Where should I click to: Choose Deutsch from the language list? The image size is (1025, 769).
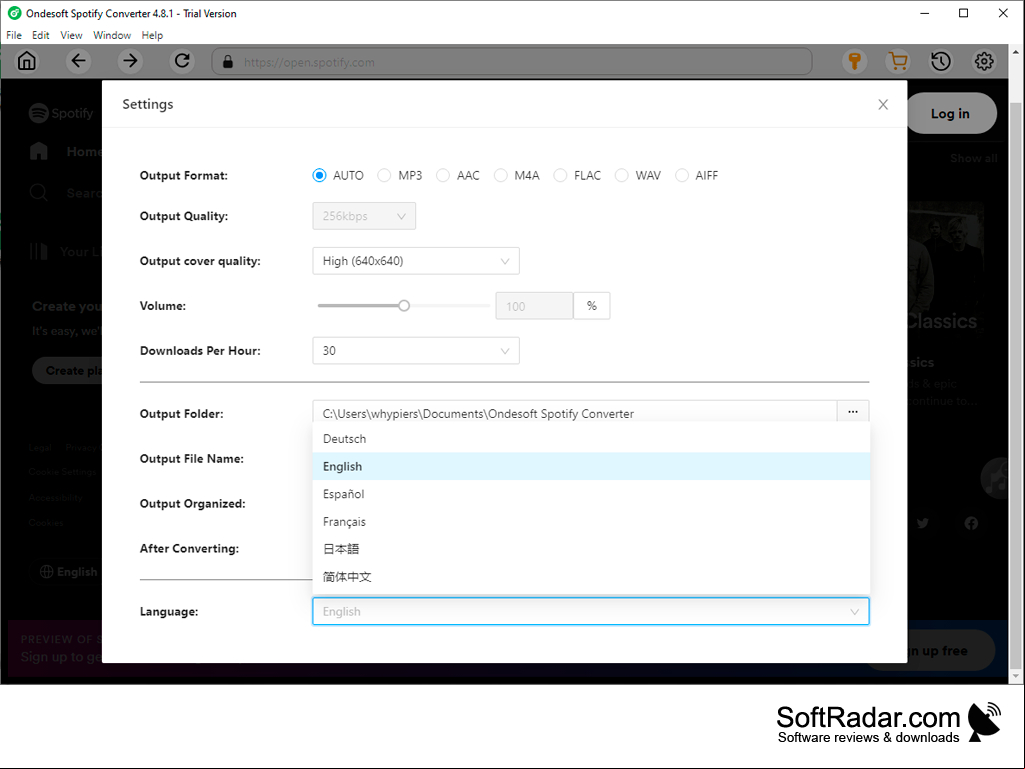(x=591, y=439)
